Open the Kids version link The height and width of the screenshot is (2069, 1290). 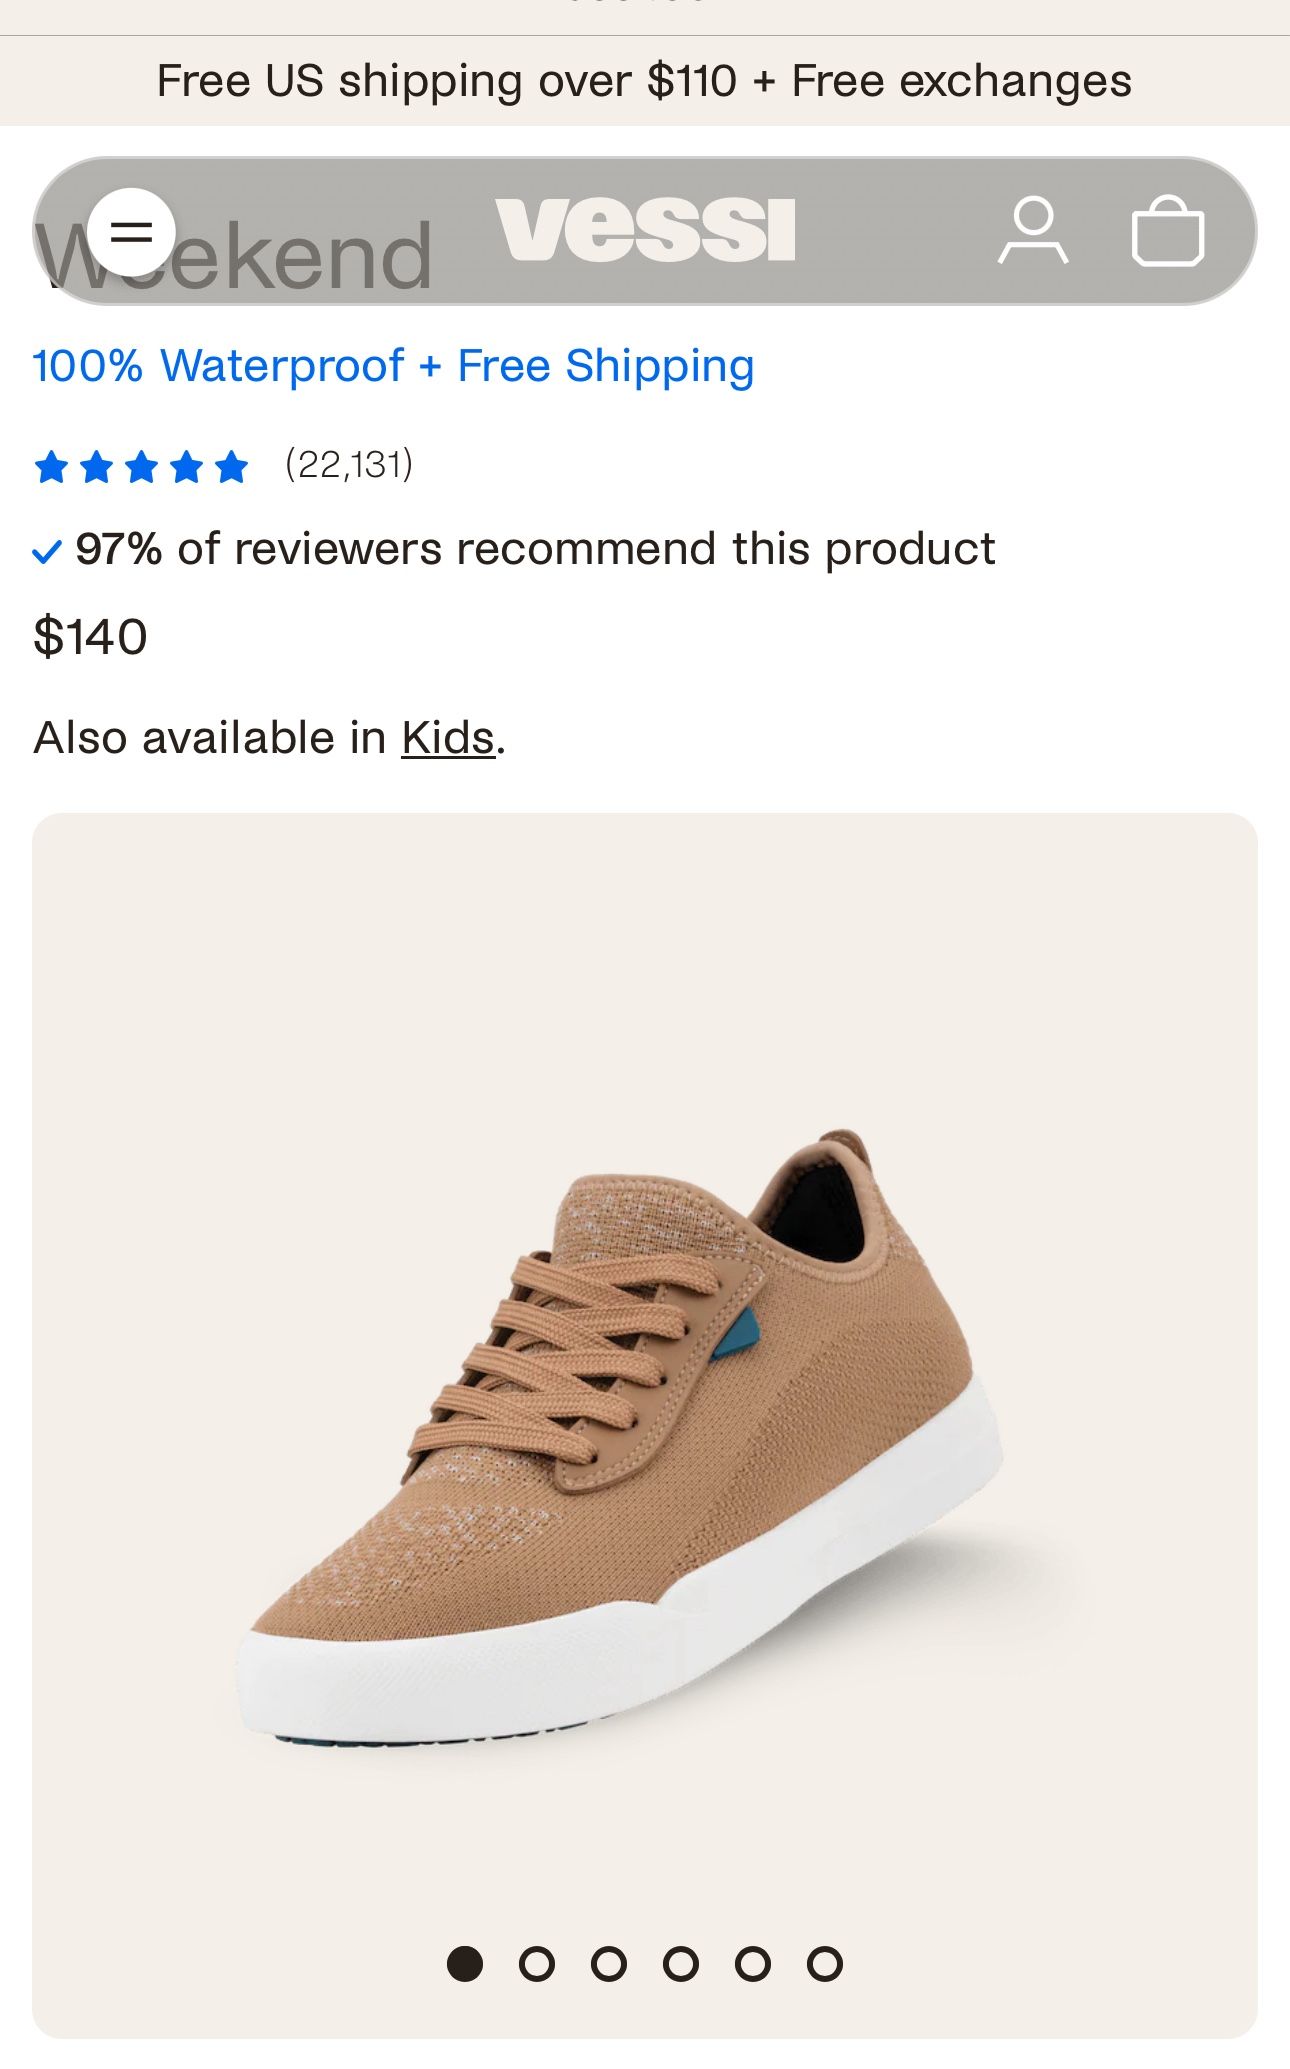[448, 738]
